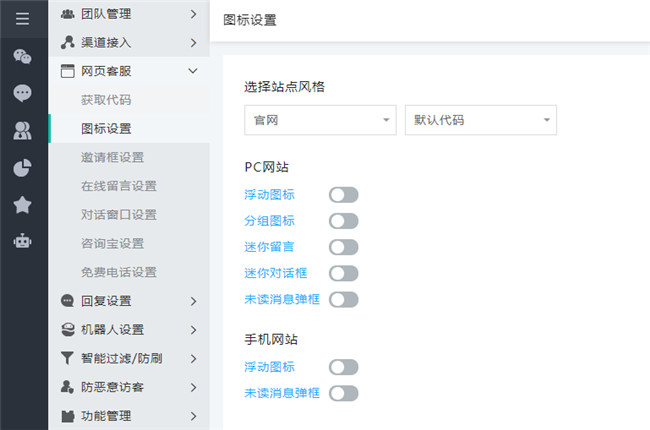
Task: Open the pie chart statistics icon
Action: (x=22, y=167)
